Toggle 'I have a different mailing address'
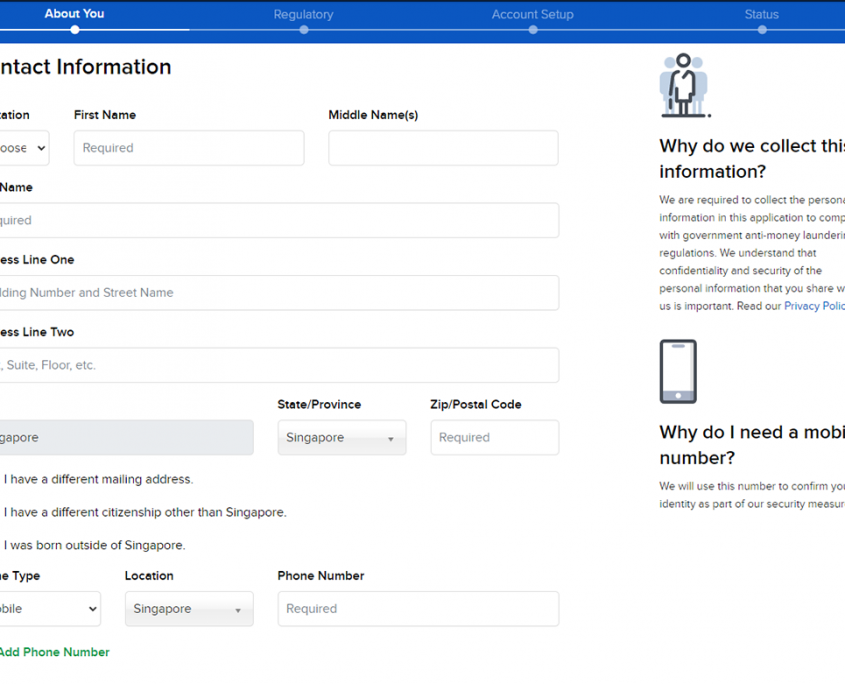The width and height of the screenshot is (845, 684). (x=98, y=480)
